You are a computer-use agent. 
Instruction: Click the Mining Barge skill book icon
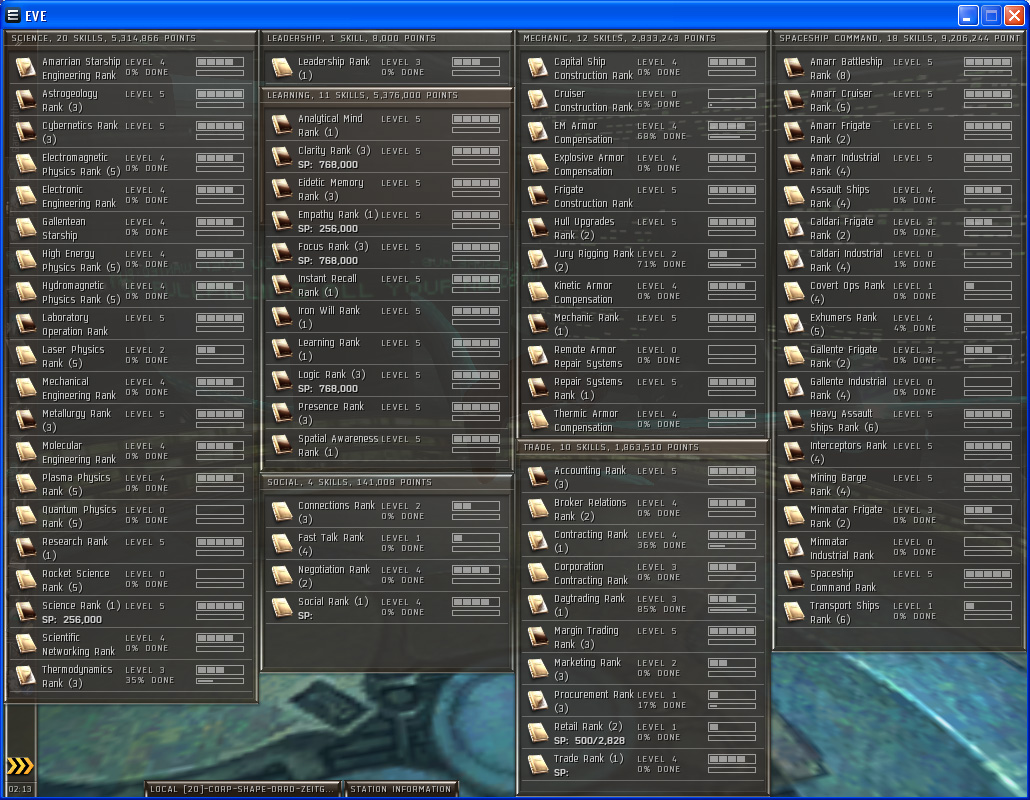(794, 483)
